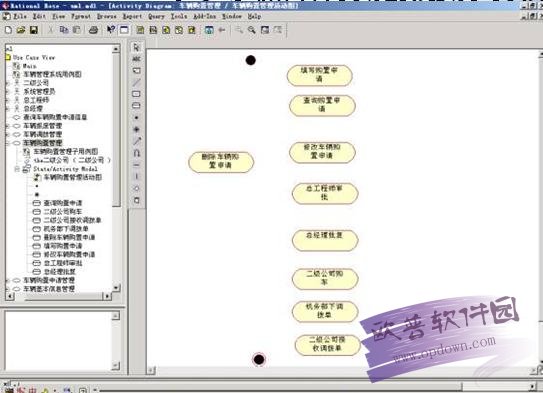The height and width of the screenshot is (393, 543).
Task: Select the black start state on the diagram
Action: pyautogui.click(x=250, y=60)
